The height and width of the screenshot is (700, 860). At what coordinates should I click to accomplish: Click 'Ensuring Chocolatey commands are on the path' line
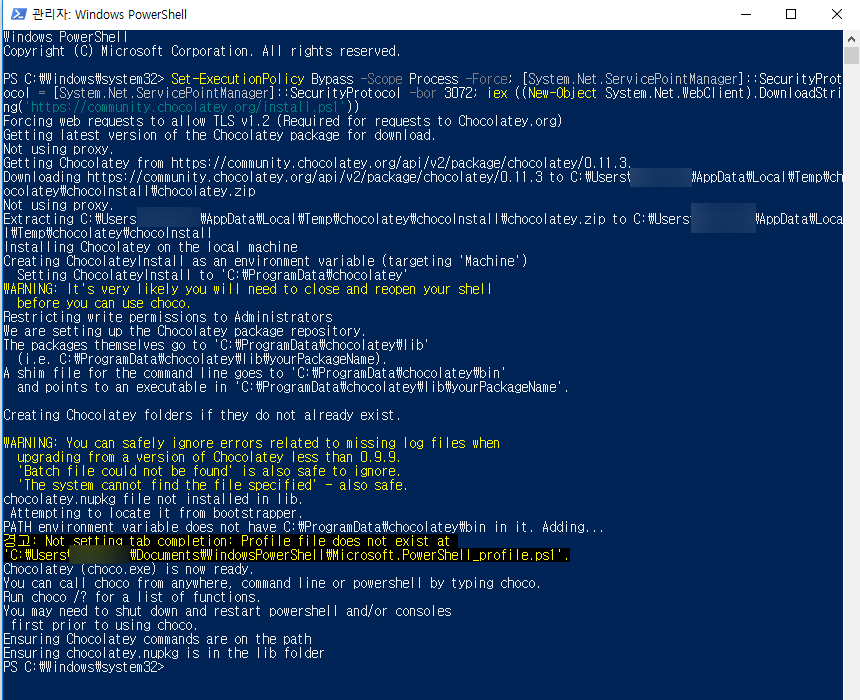[157, 639]
